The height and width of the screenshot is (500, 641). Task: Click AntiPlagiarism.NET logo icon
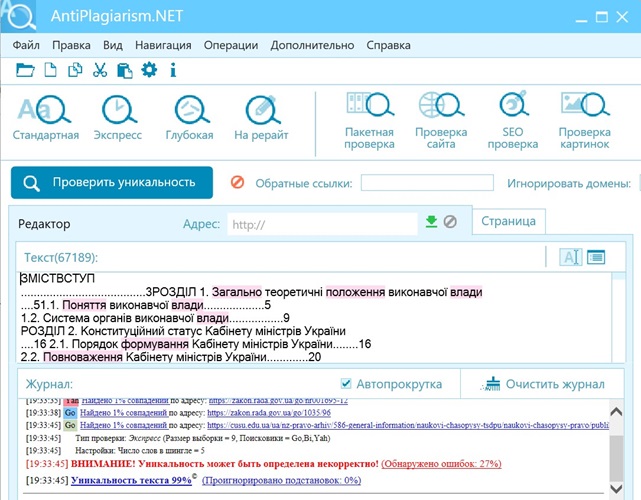19,16
